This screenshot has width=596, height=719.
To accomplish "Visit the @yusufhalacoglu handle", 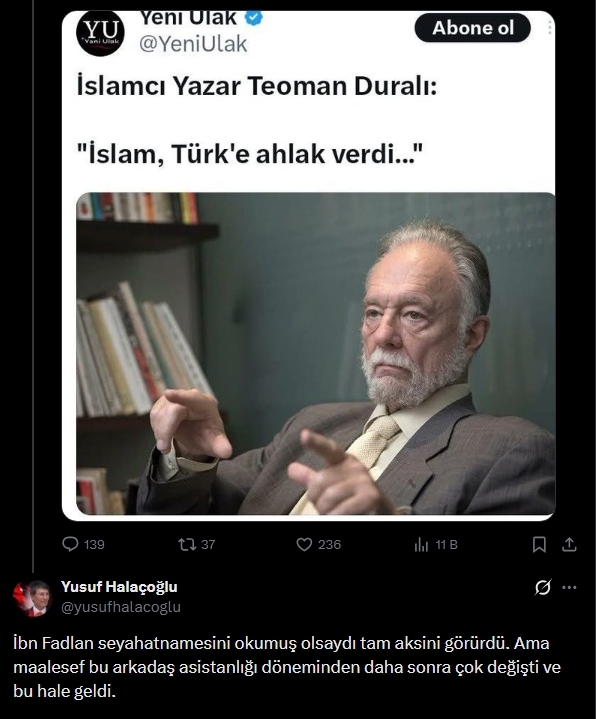I will pos(121,607).
